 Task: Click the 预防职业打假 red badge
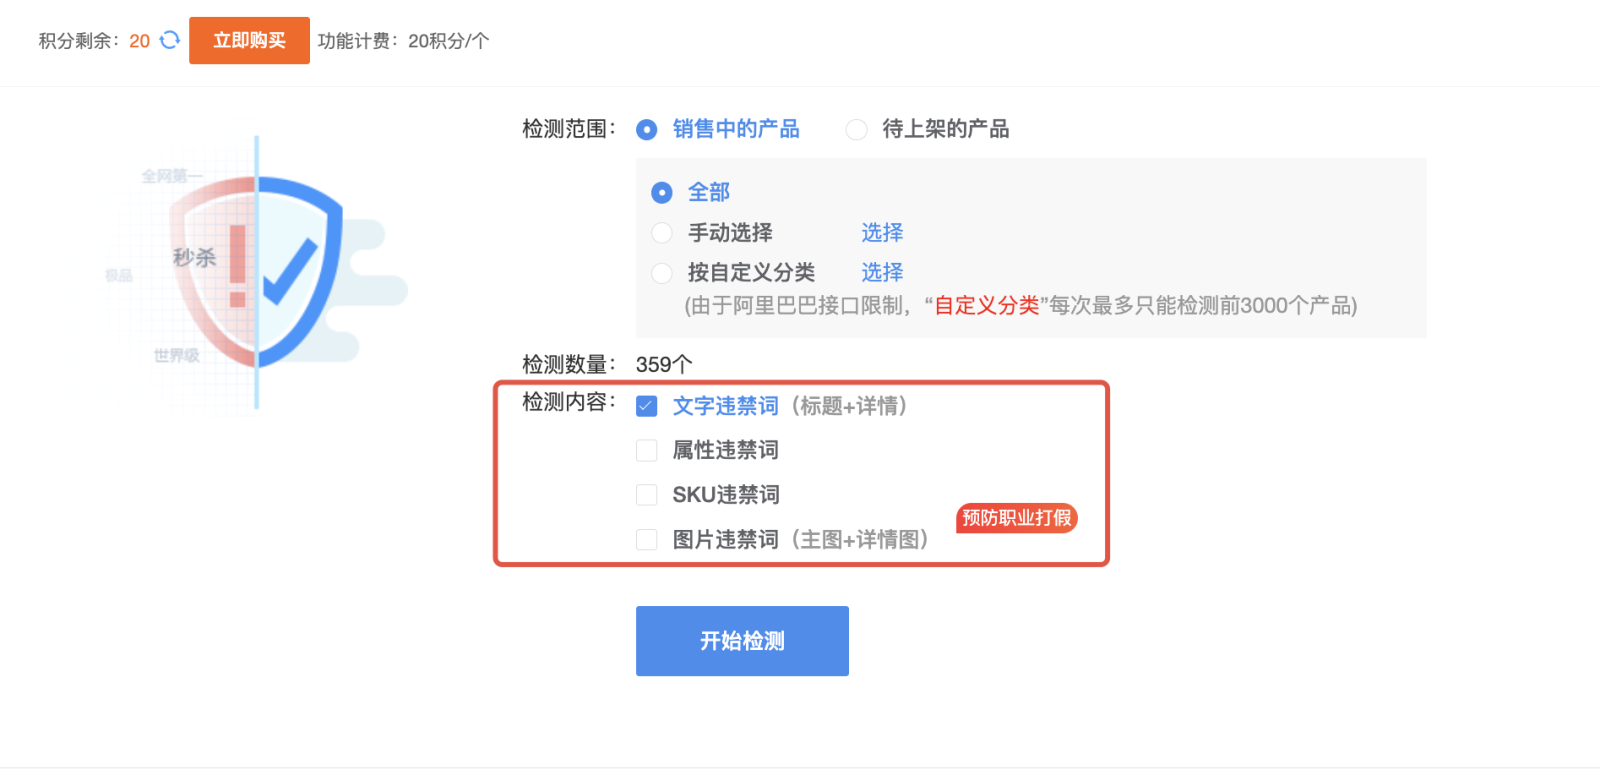click(1017, 517)
